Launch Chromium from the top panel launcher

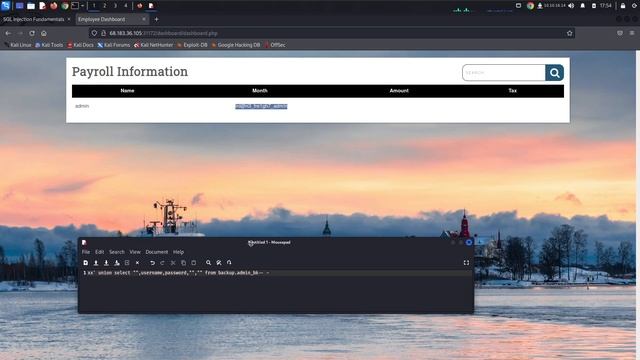click(x=64, y=6)
